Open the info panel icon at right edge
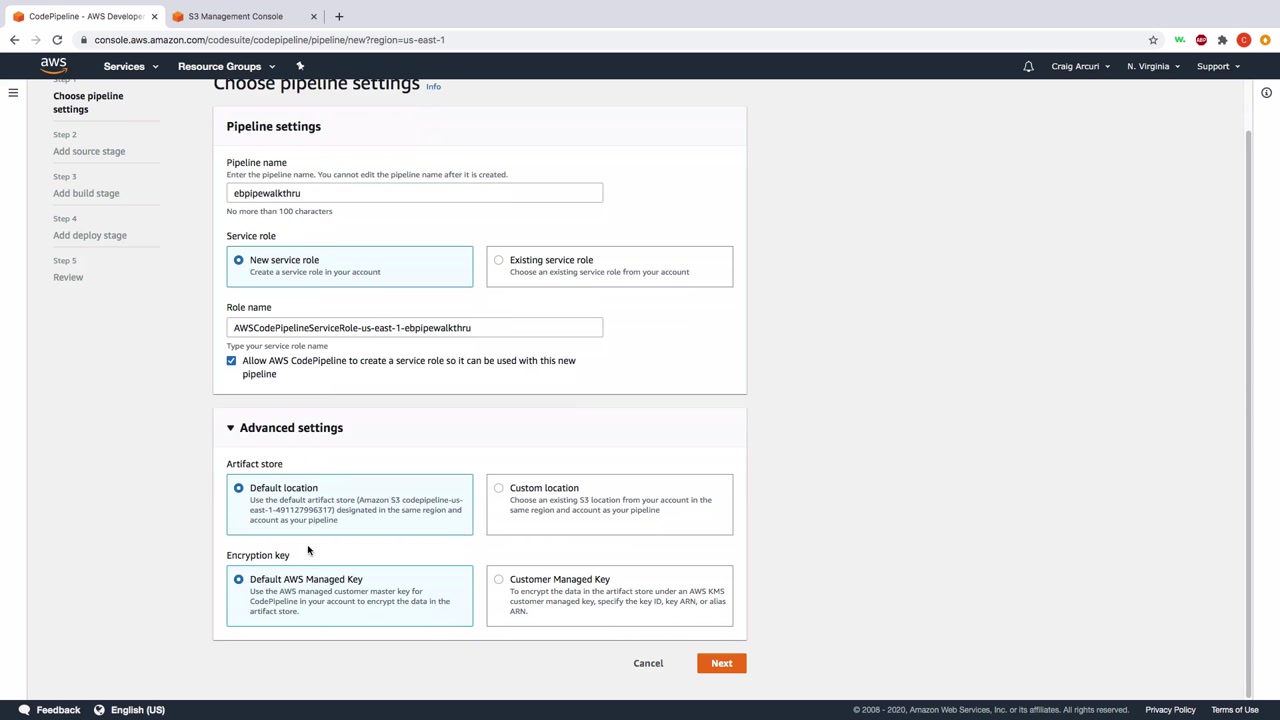Image resolution: width=1280 pixels, height=720 pixels. click(1266, 93)
